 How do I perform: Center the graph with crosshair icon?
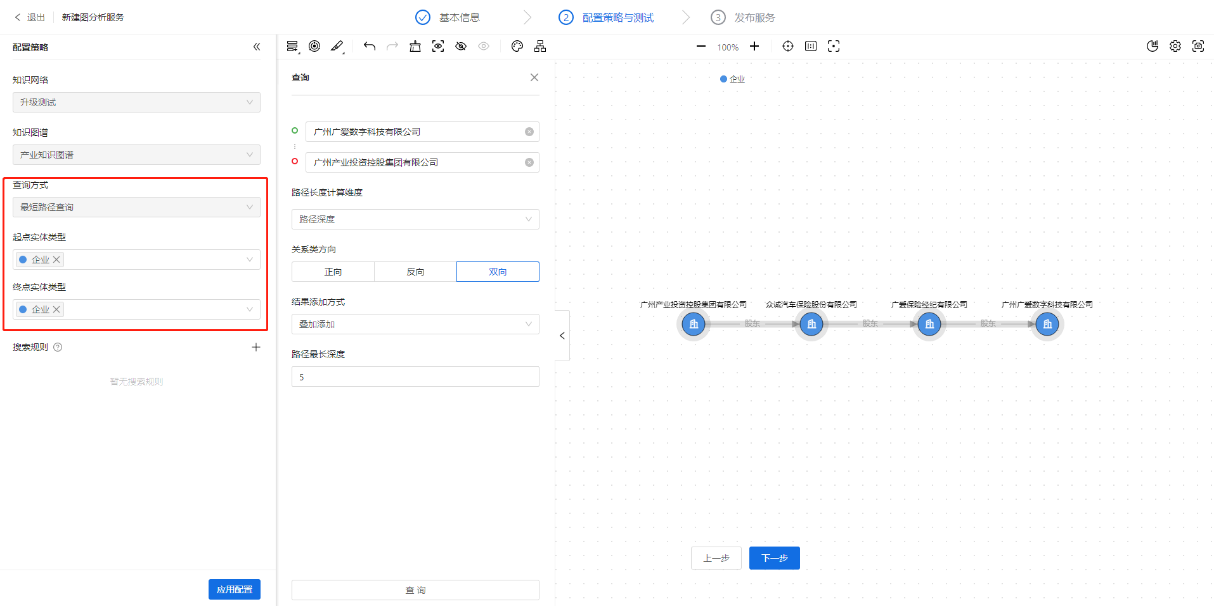point(788,46)
